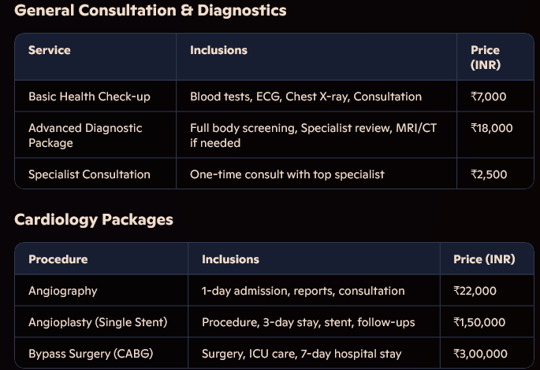Click the Surgery, ICU care, 7-day stay text
The width and height of the screenshot is (540, 370).
pos(301,354)
